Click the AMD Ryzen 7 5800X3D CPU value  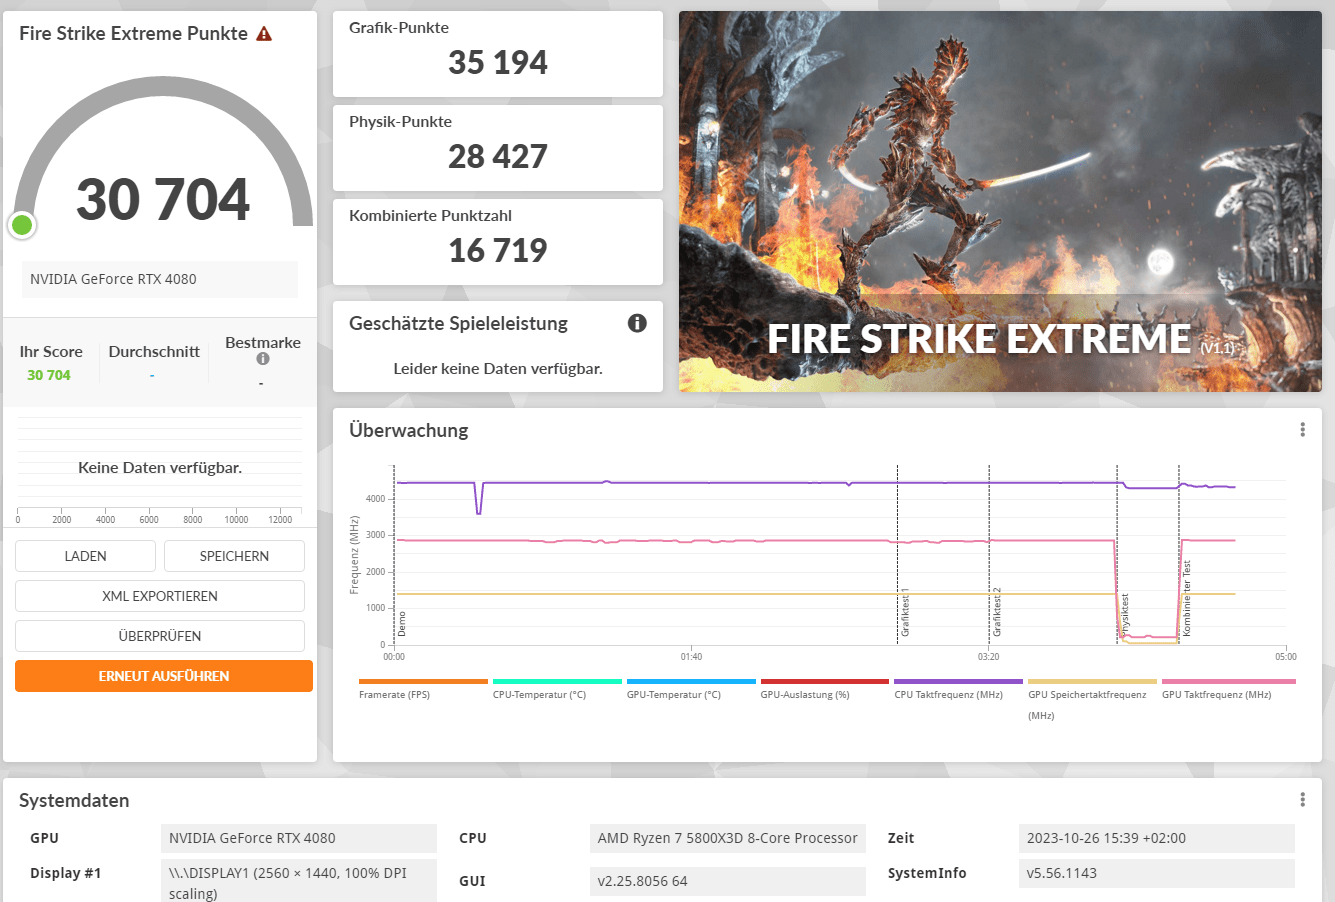728,838
